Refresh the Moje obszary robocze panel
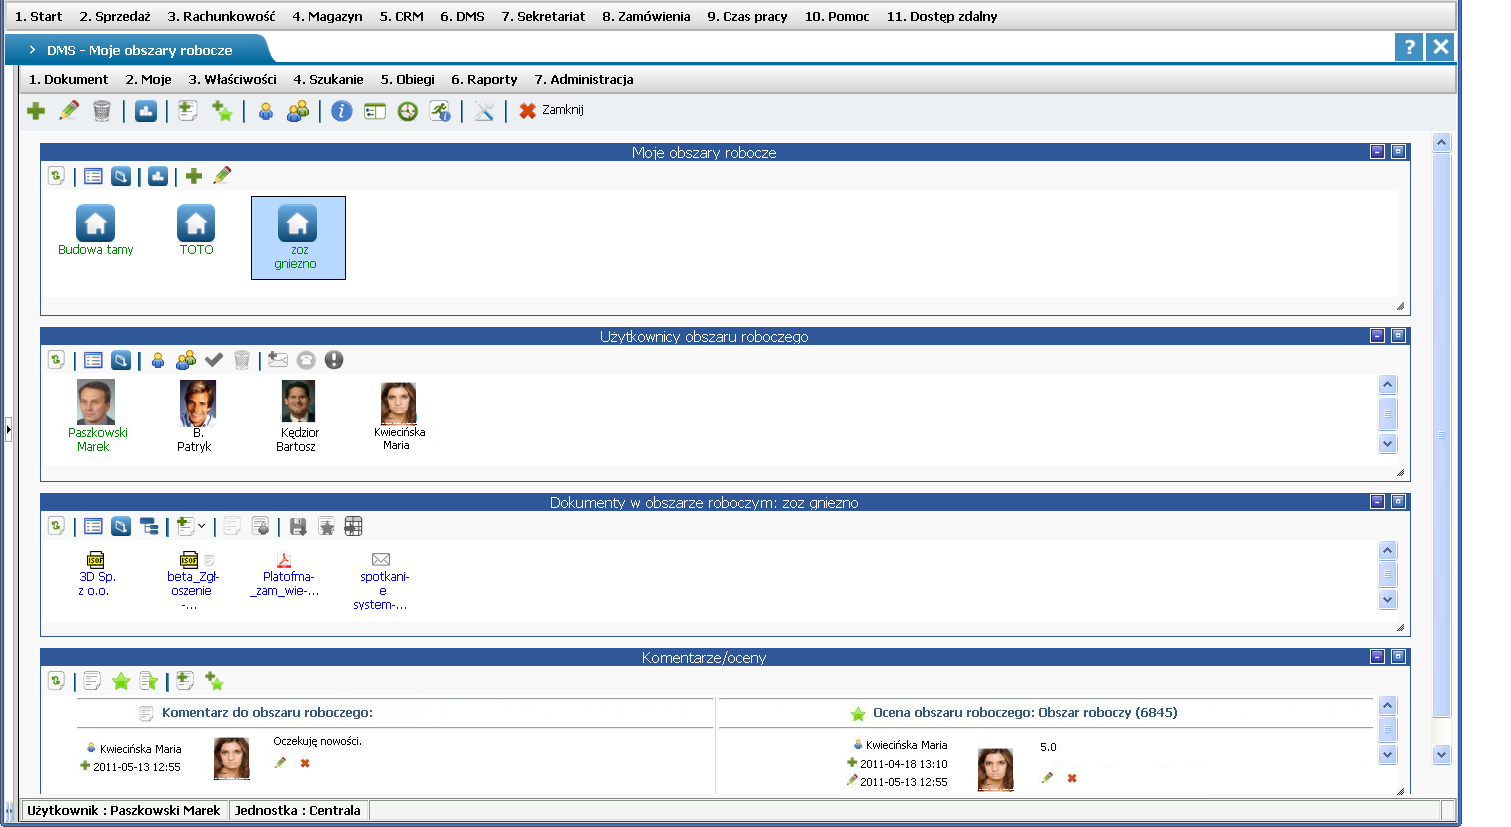Screen dimensions: 1511x827 [56, 176]
